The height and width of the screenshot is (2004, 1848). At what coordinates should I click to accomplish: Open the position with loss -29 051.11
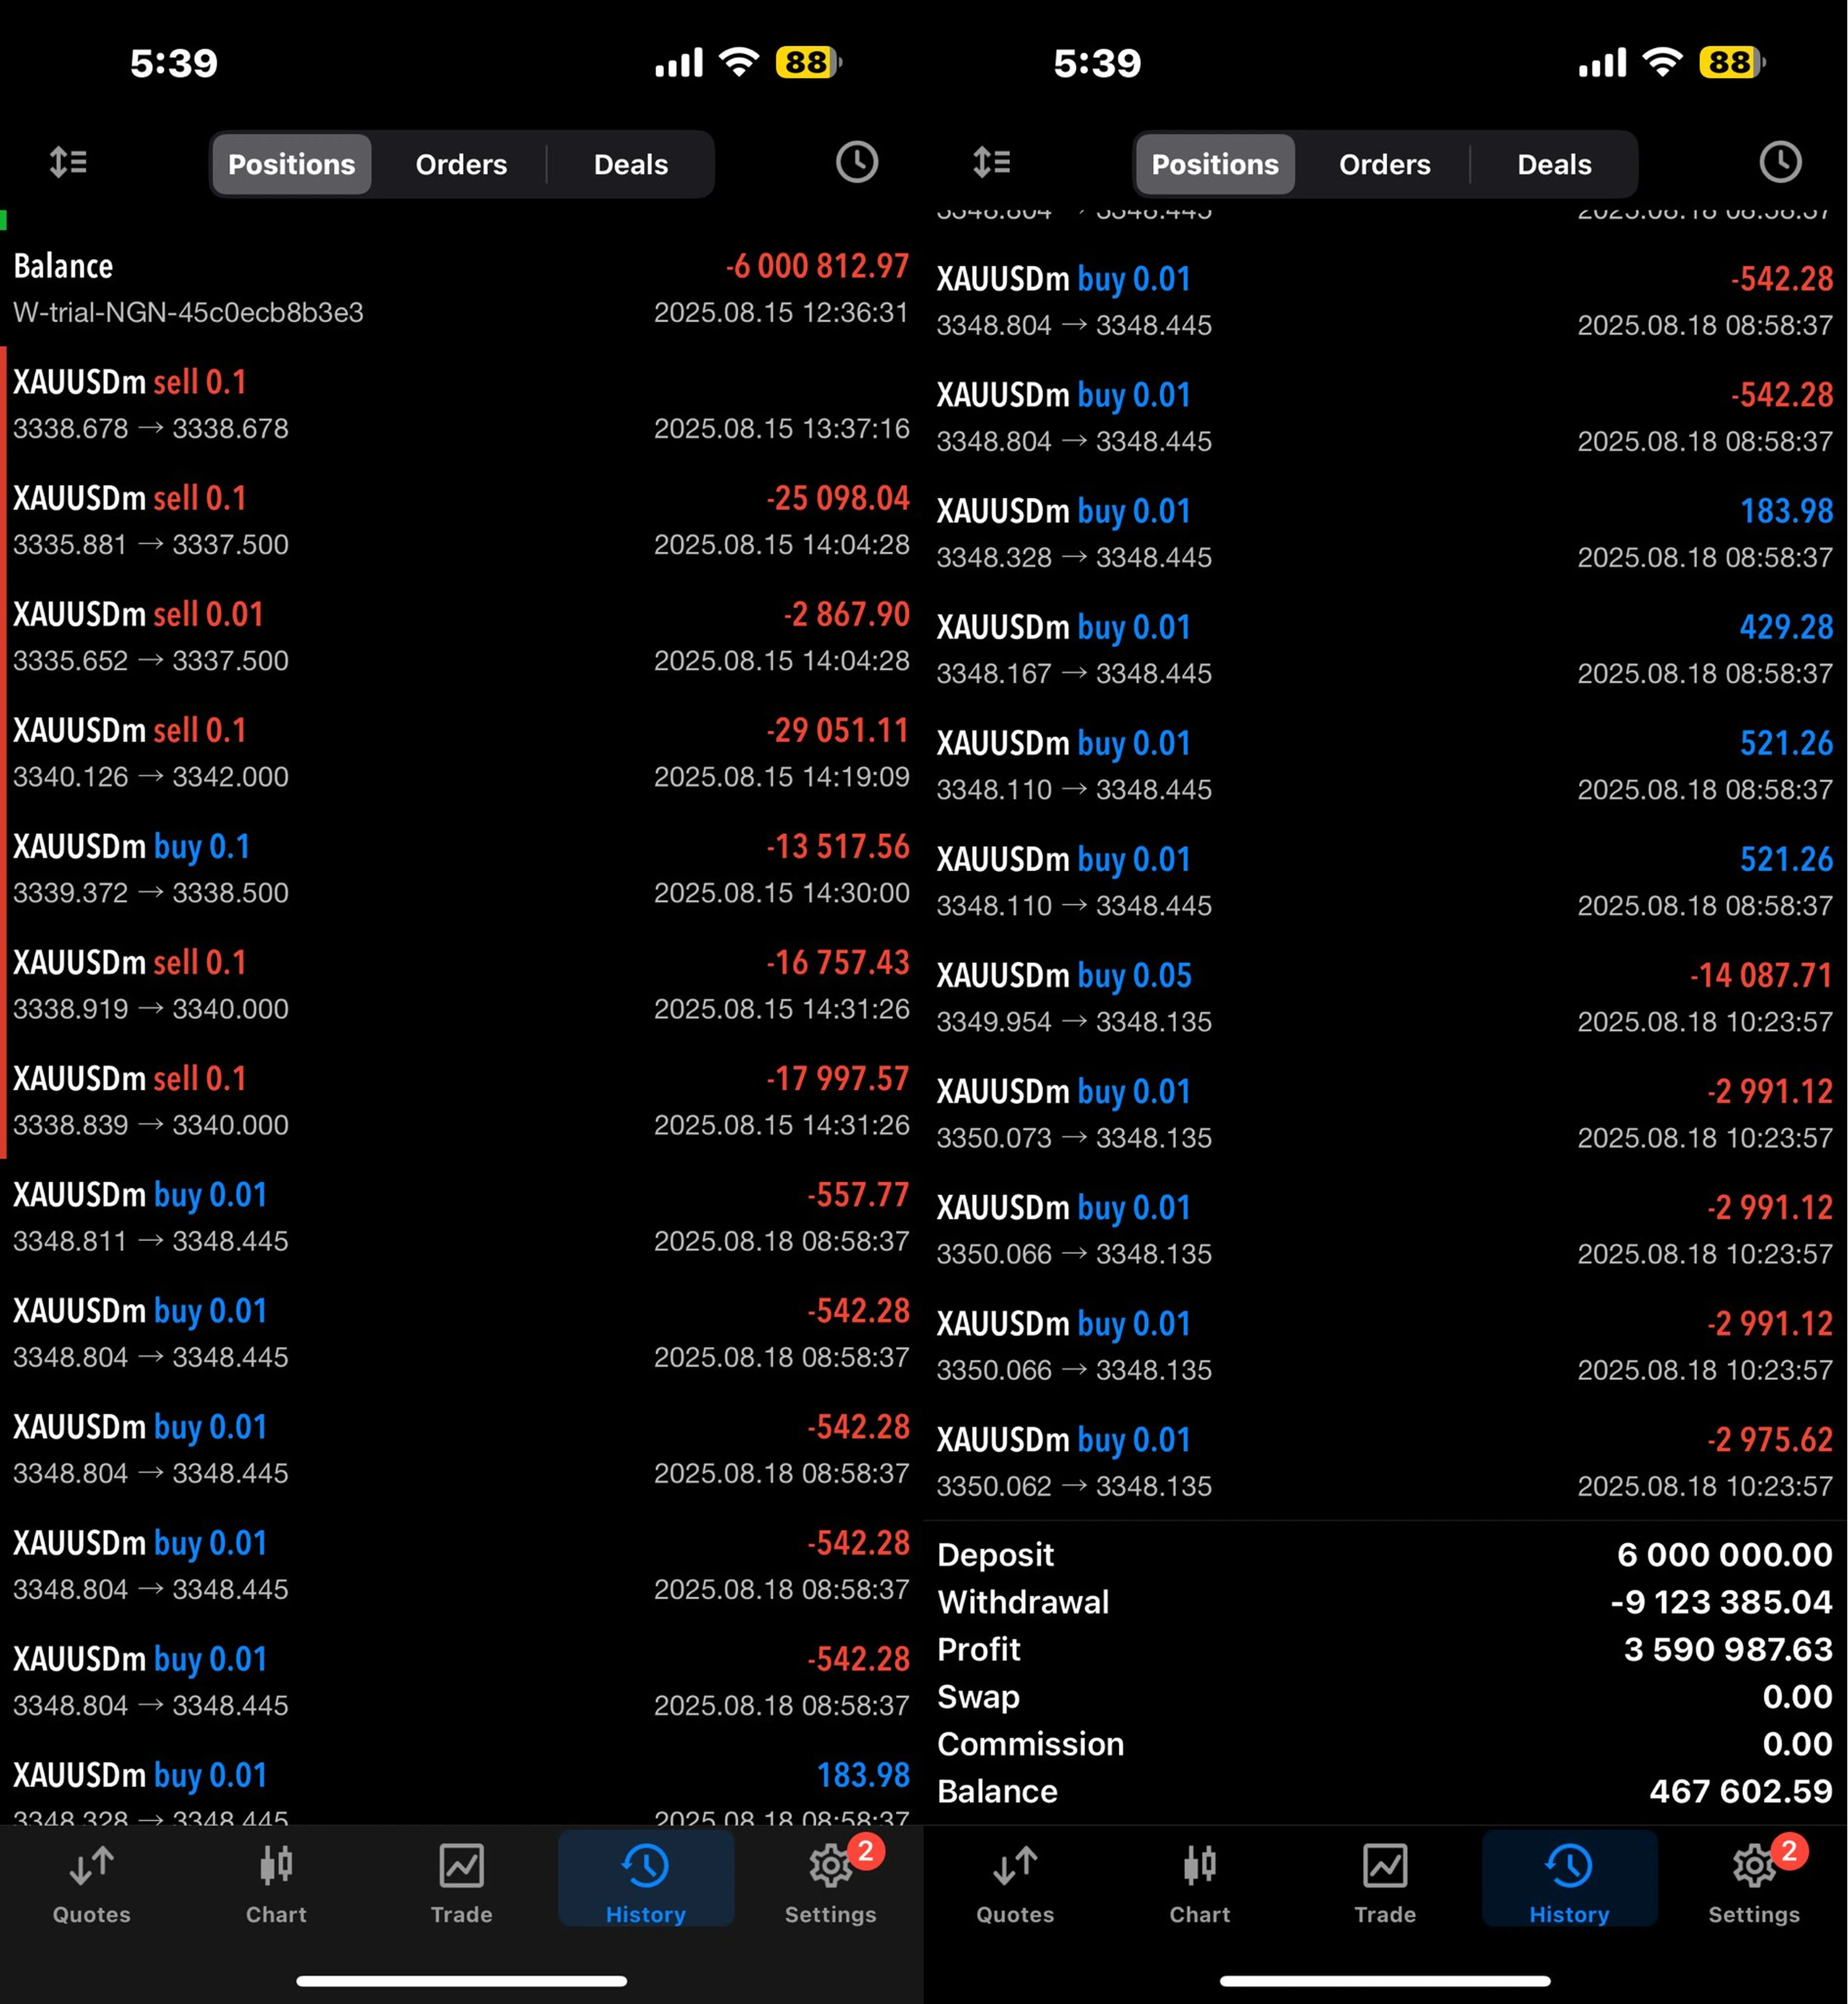pos(461,753)
